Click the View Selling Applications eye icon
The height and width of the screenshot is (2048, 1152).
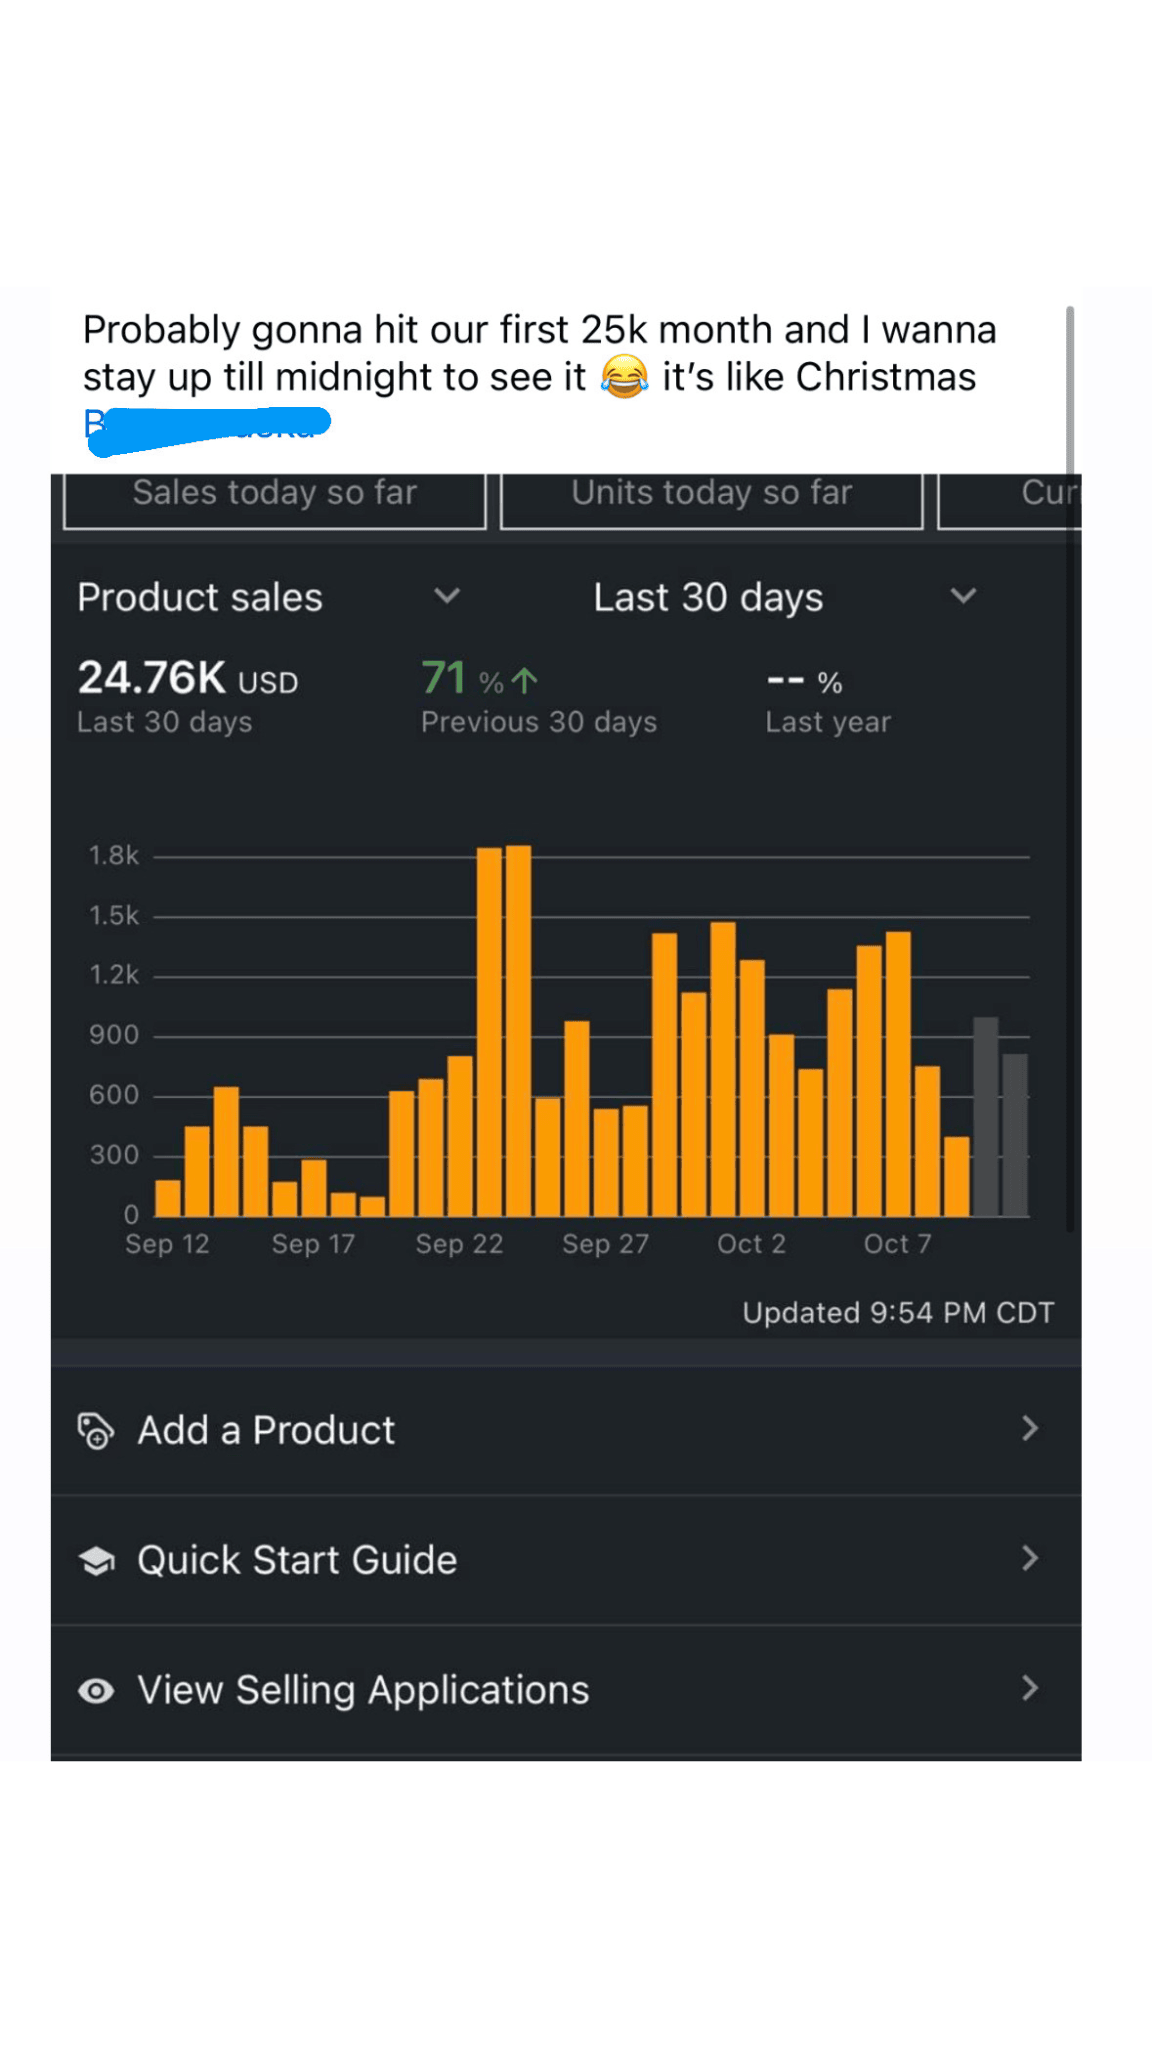point(96,1690)
